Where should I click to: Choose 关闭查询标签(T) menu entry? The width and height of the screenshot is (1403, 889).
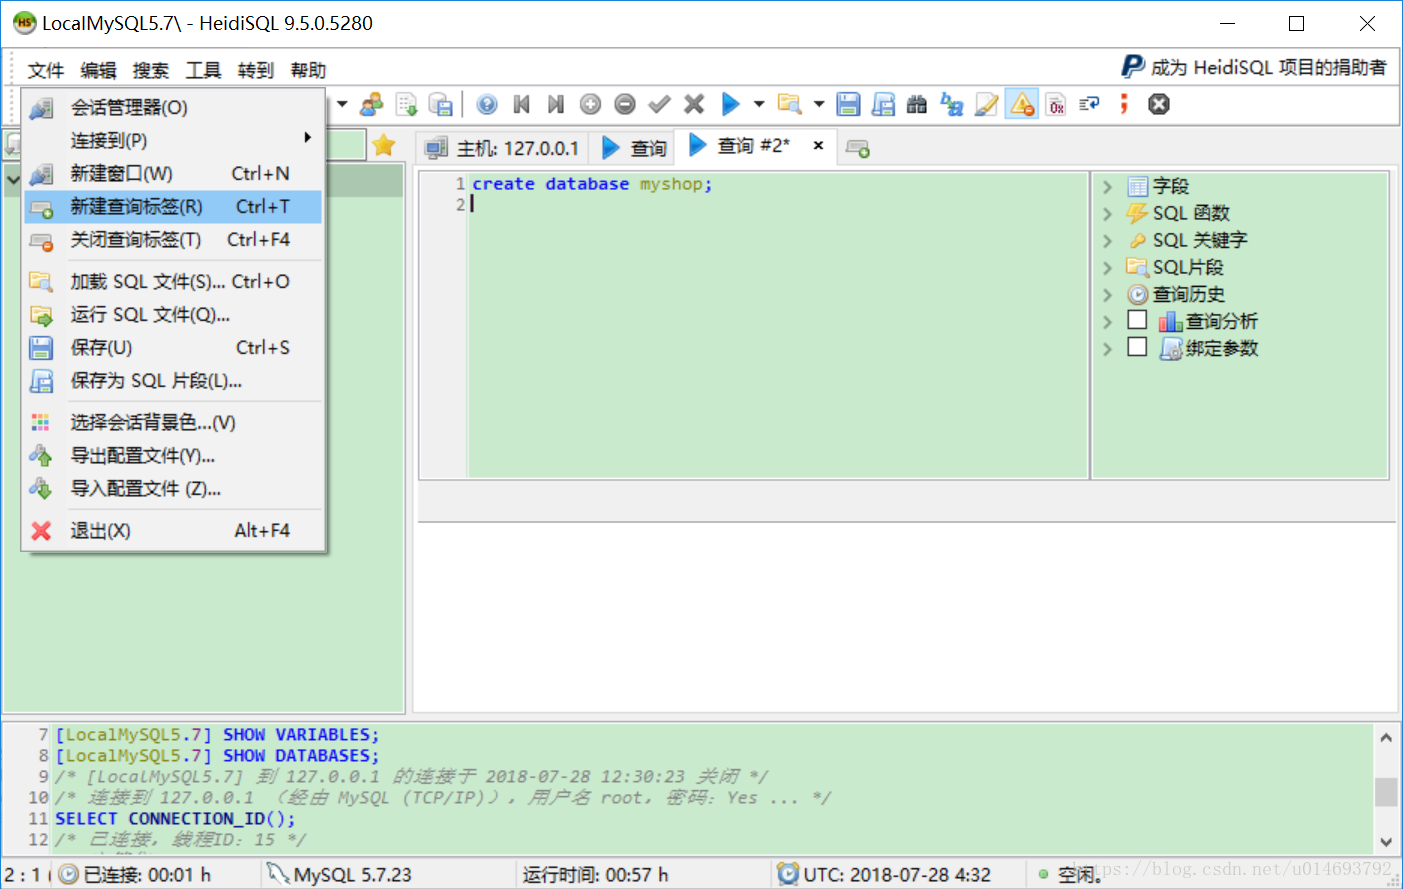173,239
